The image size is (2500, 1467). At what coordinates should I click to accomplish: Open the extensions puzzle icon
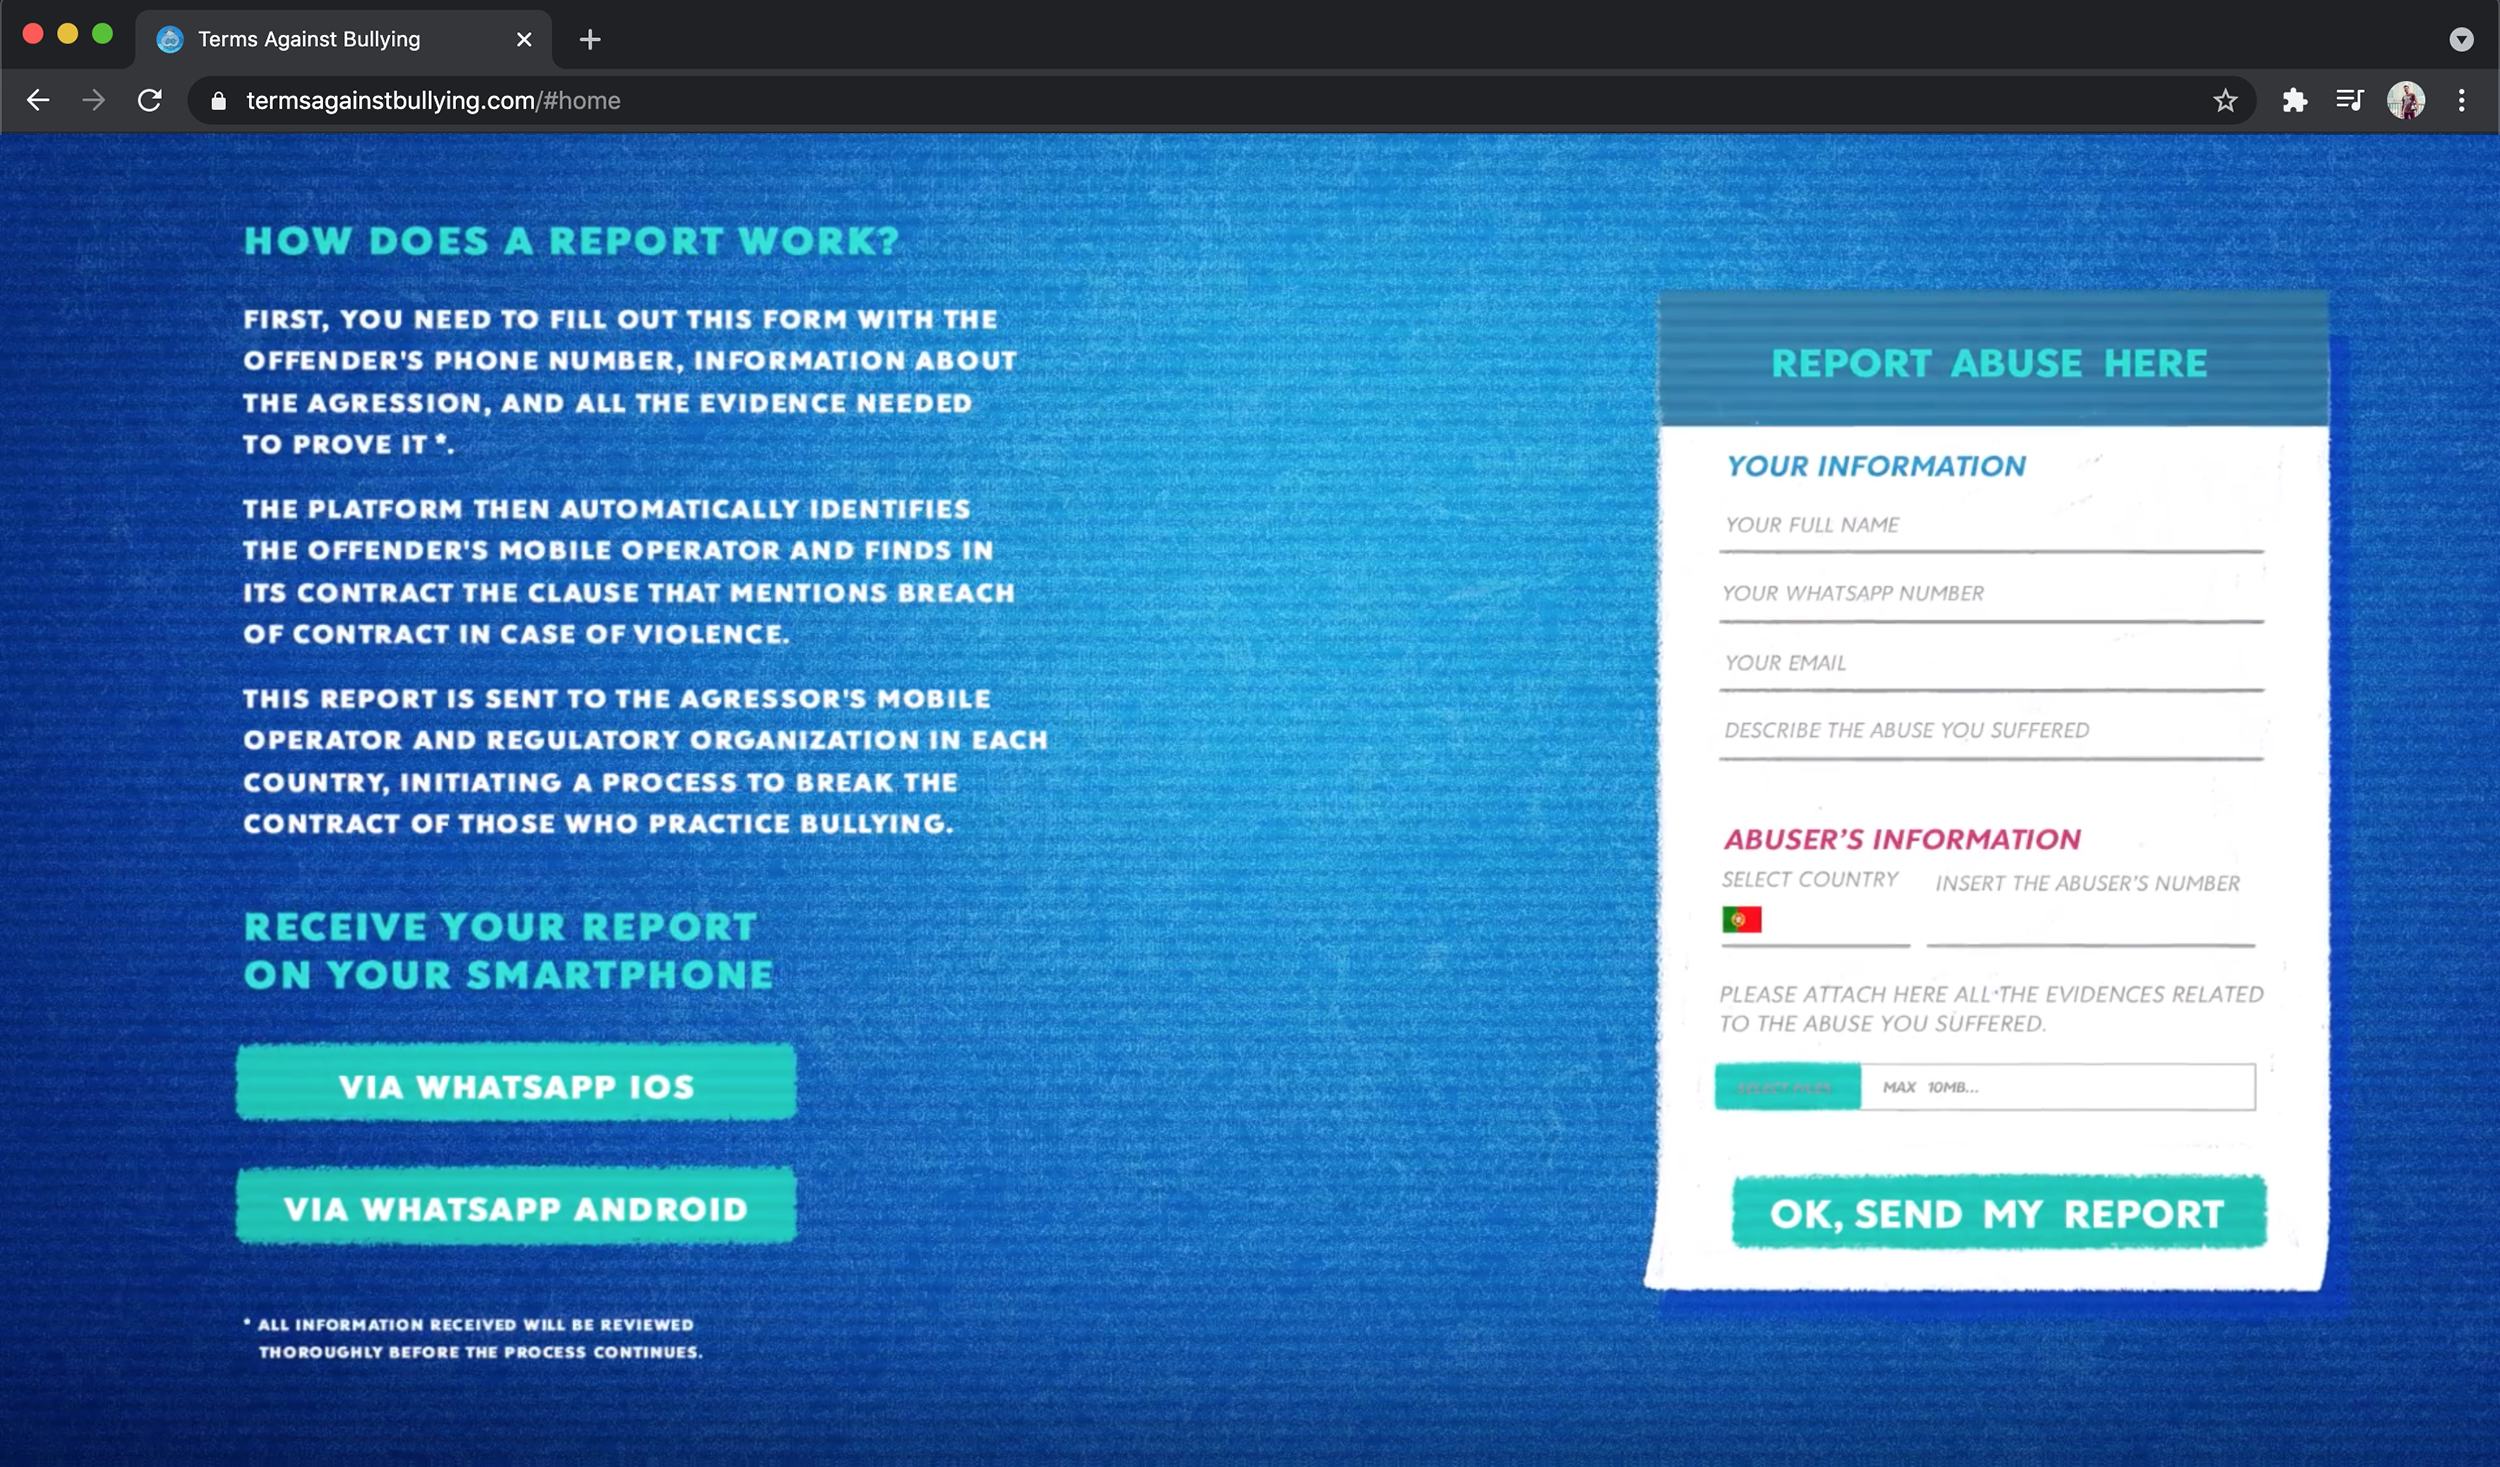[2294, 100]
